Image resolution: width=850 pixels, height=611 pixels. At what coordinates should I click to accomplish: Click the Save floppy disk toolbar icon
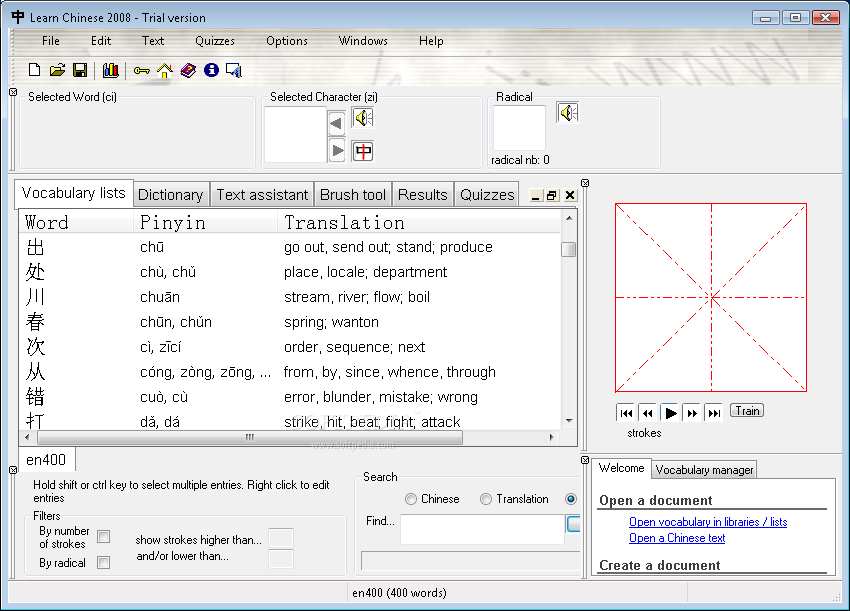tap(80, 70)
